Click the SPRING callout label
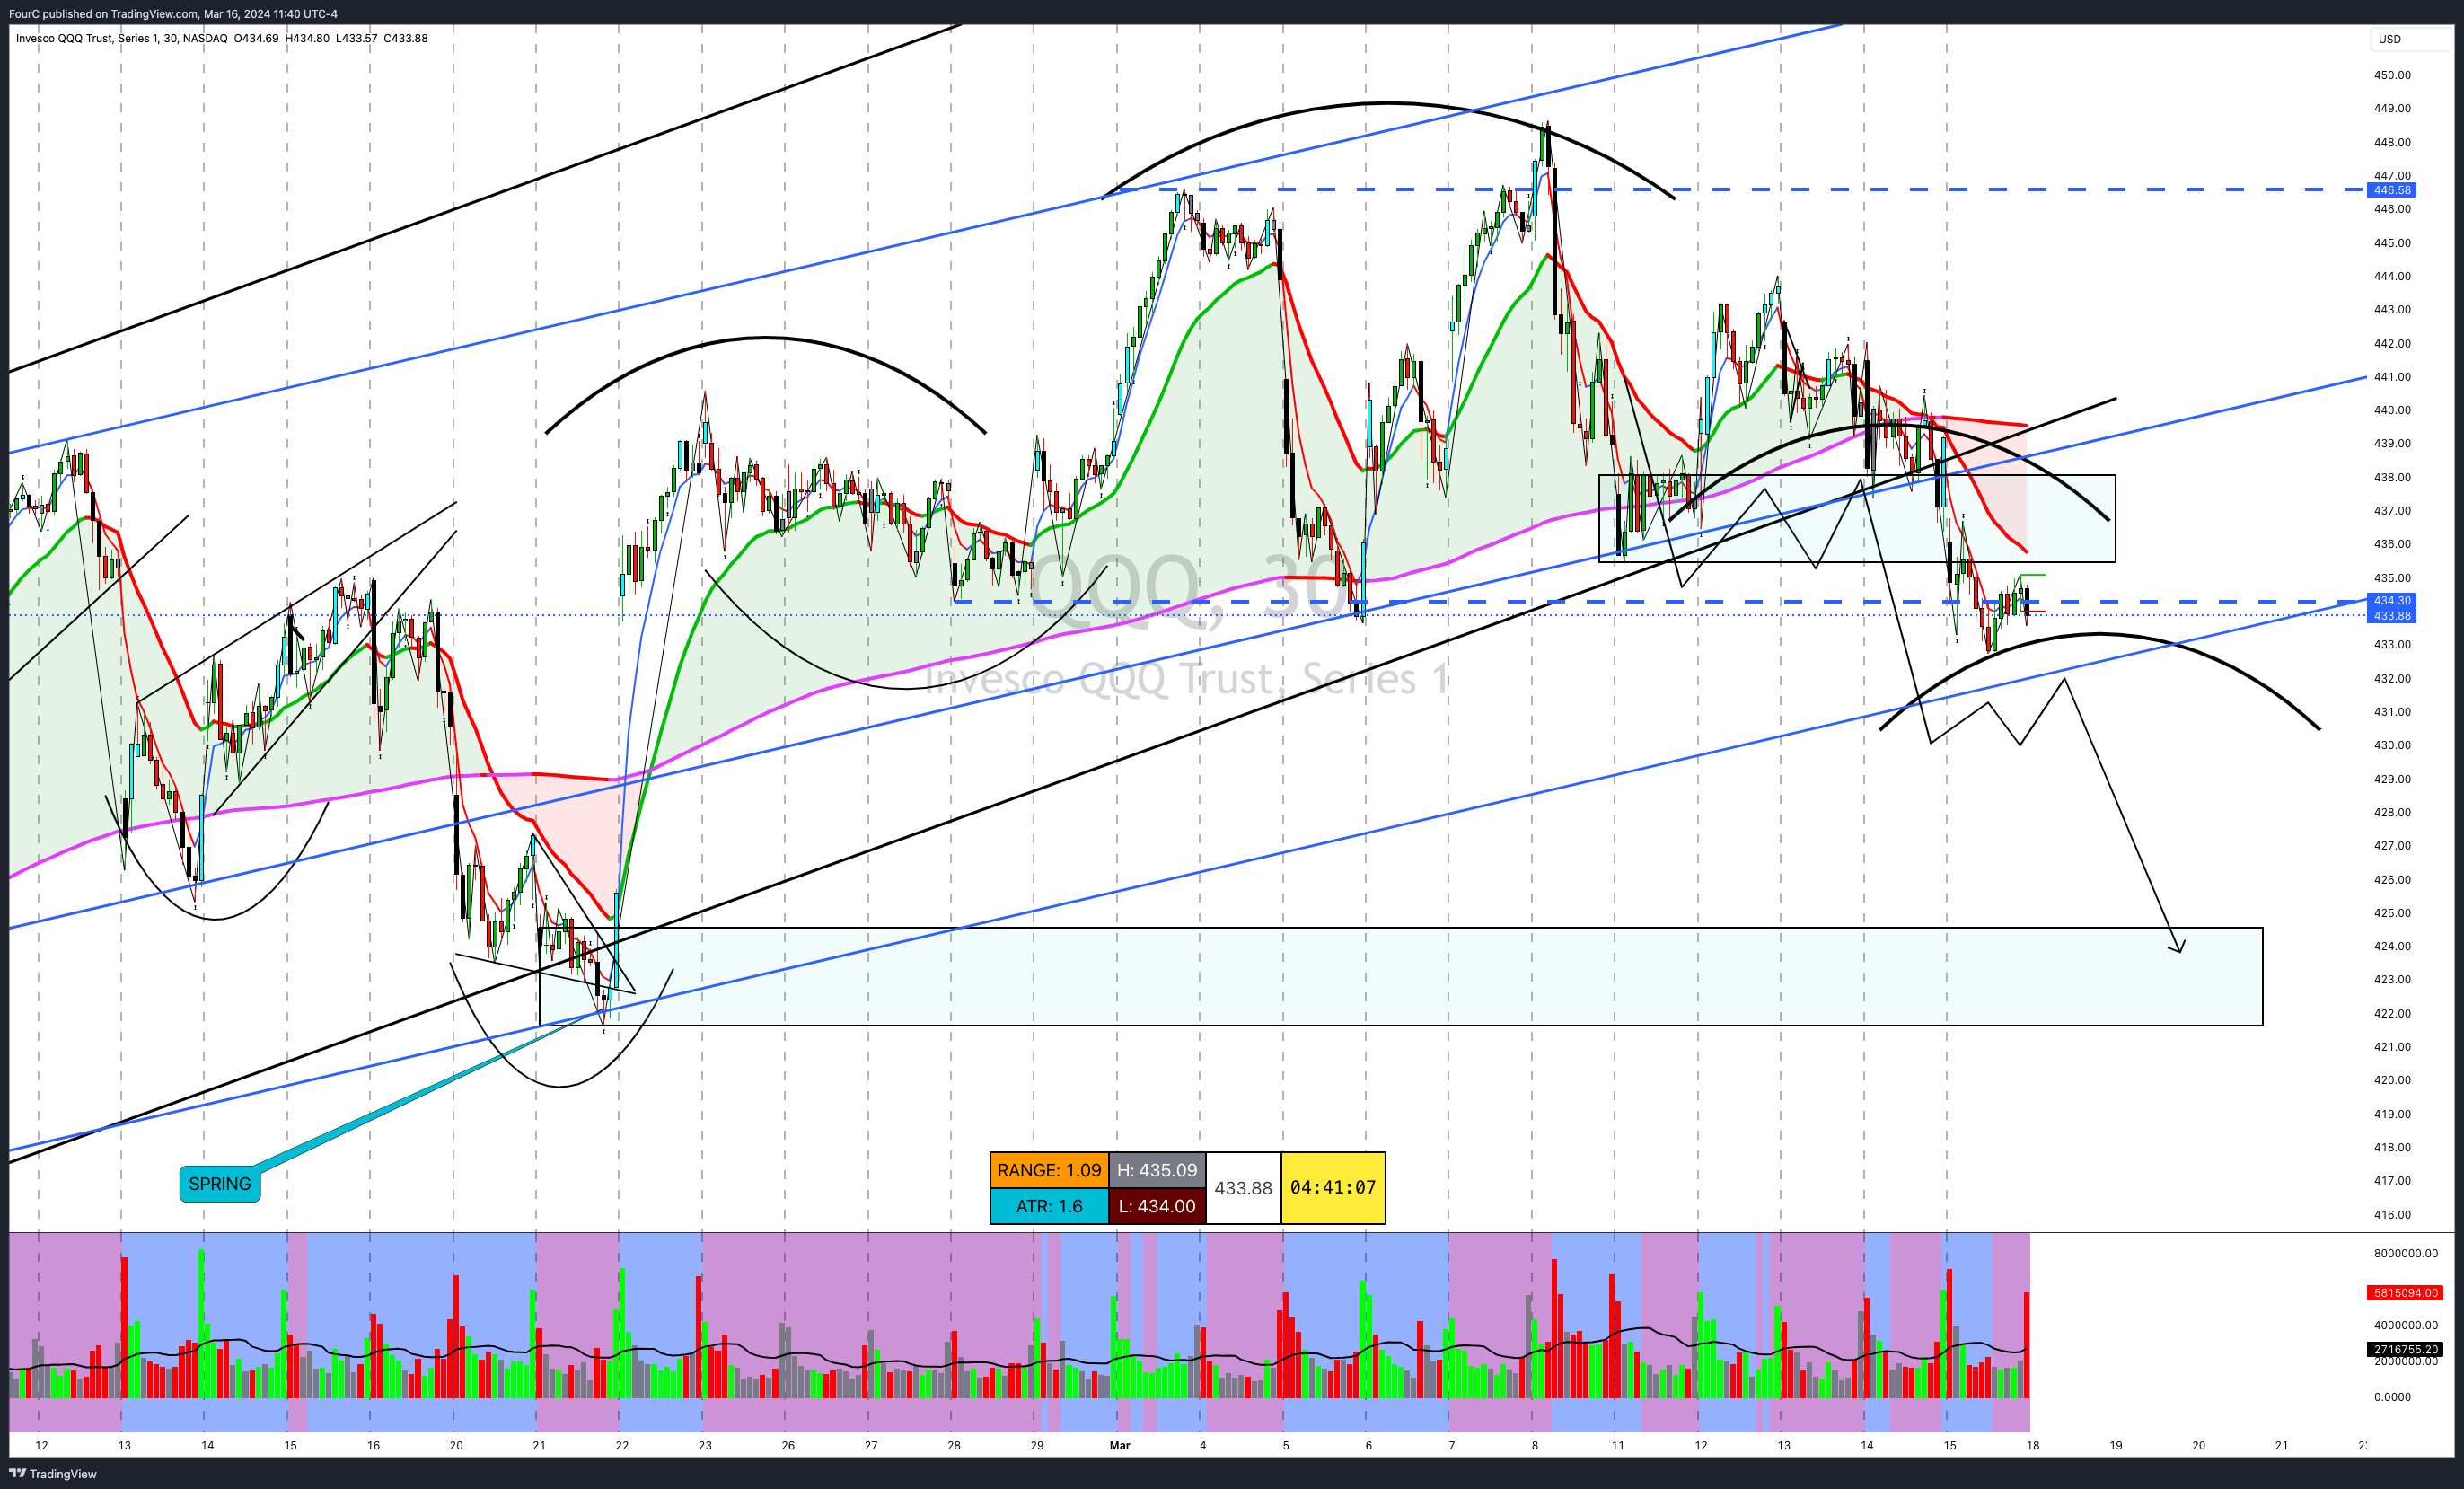2464x1489 pixels. [x=220, y=1184]
